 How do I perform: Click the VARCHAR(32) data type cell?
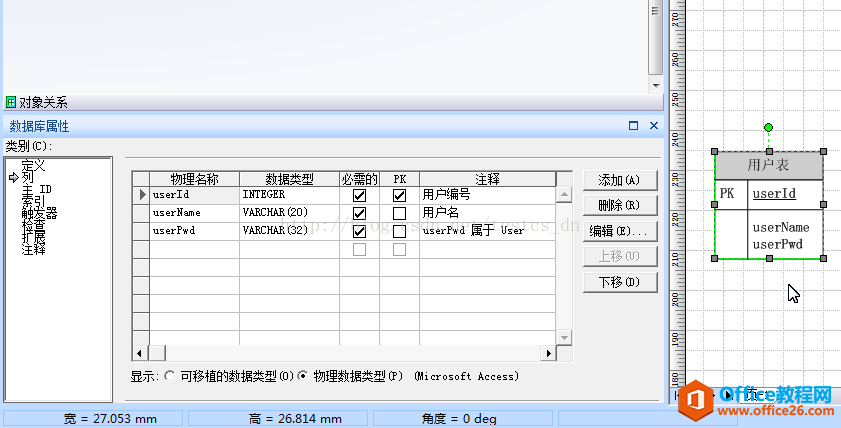point(290,231)
